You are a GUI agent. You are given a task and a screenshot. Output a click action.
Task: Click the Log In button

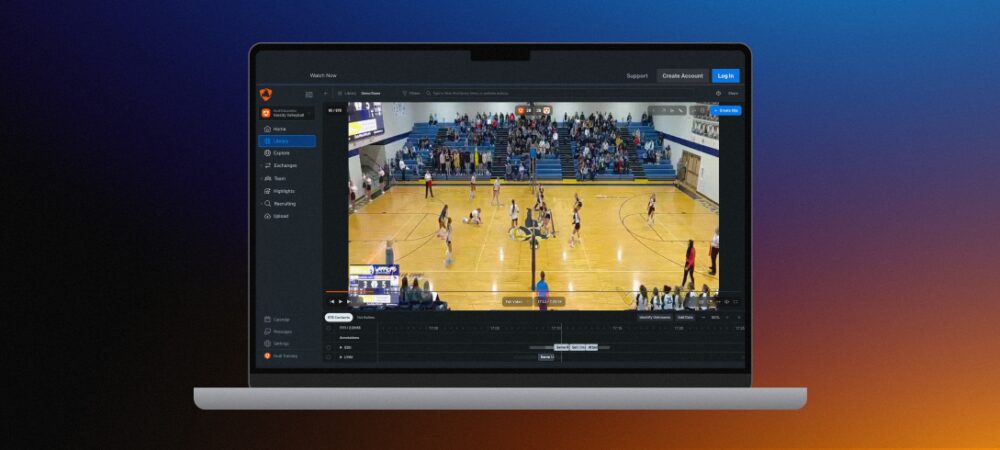coord(726,76)
